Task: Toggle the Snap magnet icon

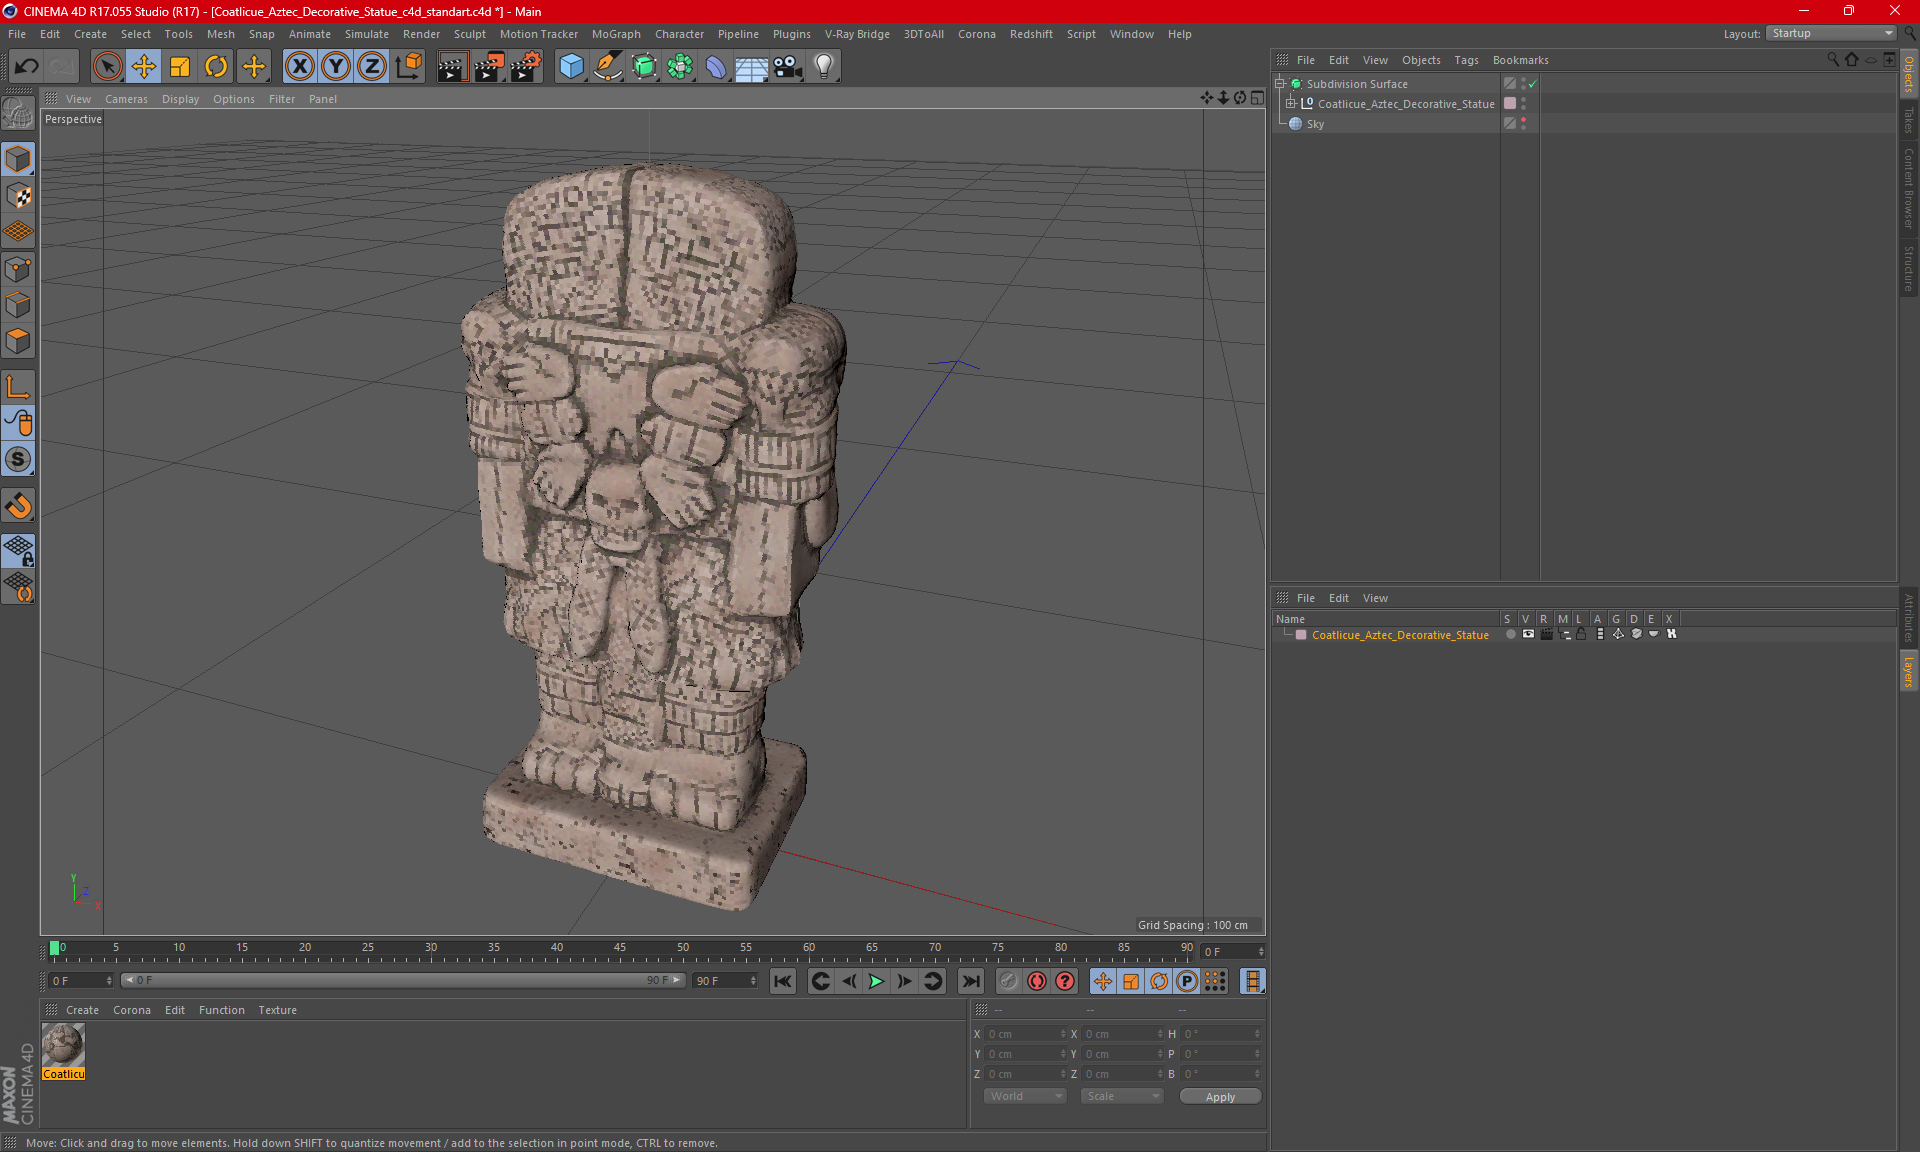Action: [x=18, y=506]
